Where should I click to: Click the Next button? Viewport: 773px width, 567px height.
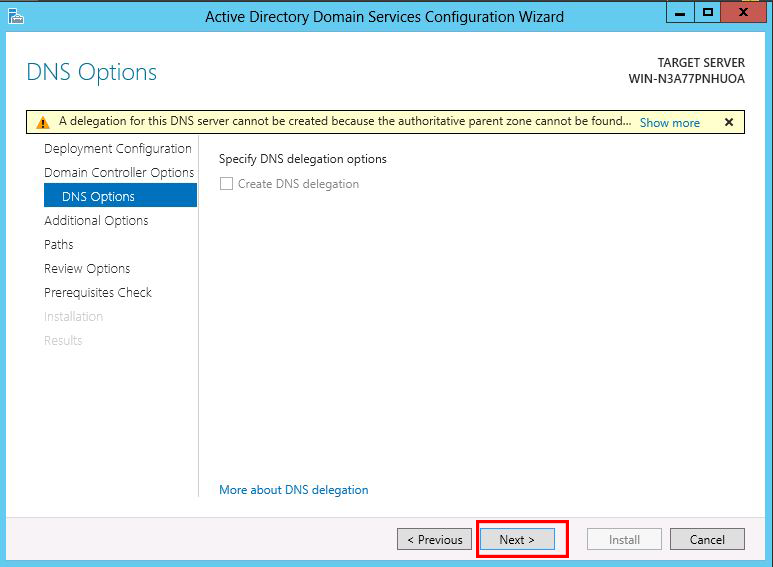click(x=517, y=539)
